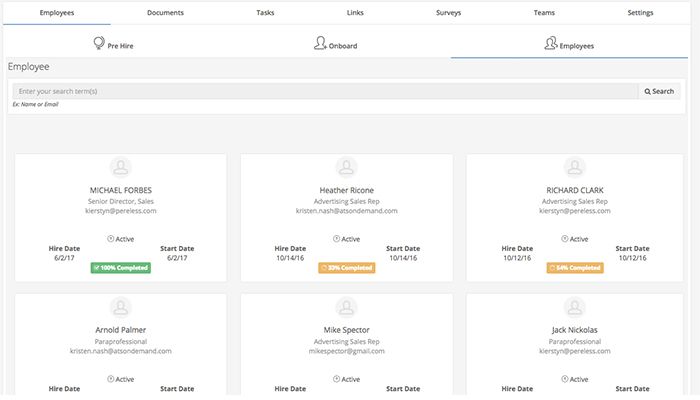Click Michael Forbes' profile avatar icon
The height and width of the screenshot is (400, 700).
120,168
